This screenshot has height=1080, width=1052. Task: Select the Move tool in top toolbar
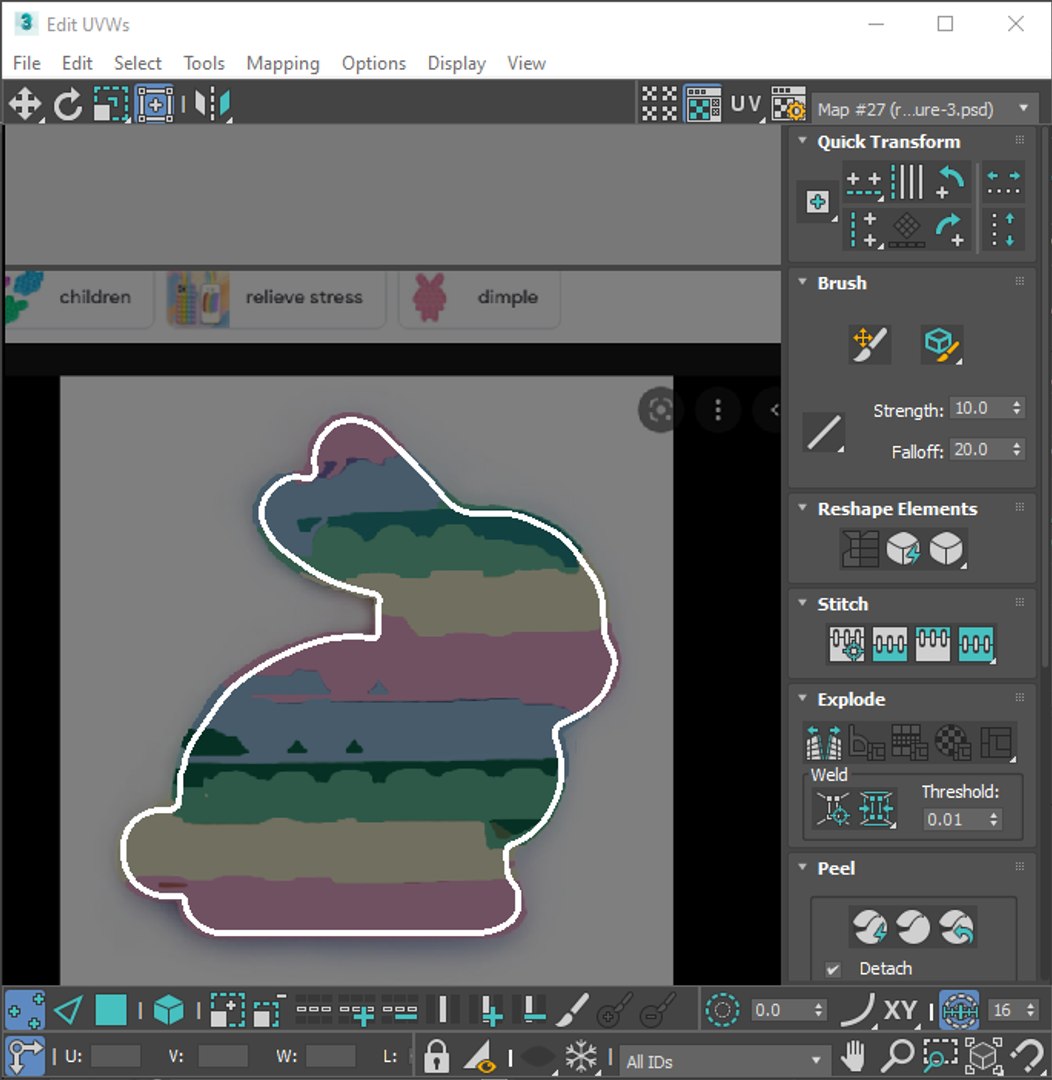coord(25,105)
